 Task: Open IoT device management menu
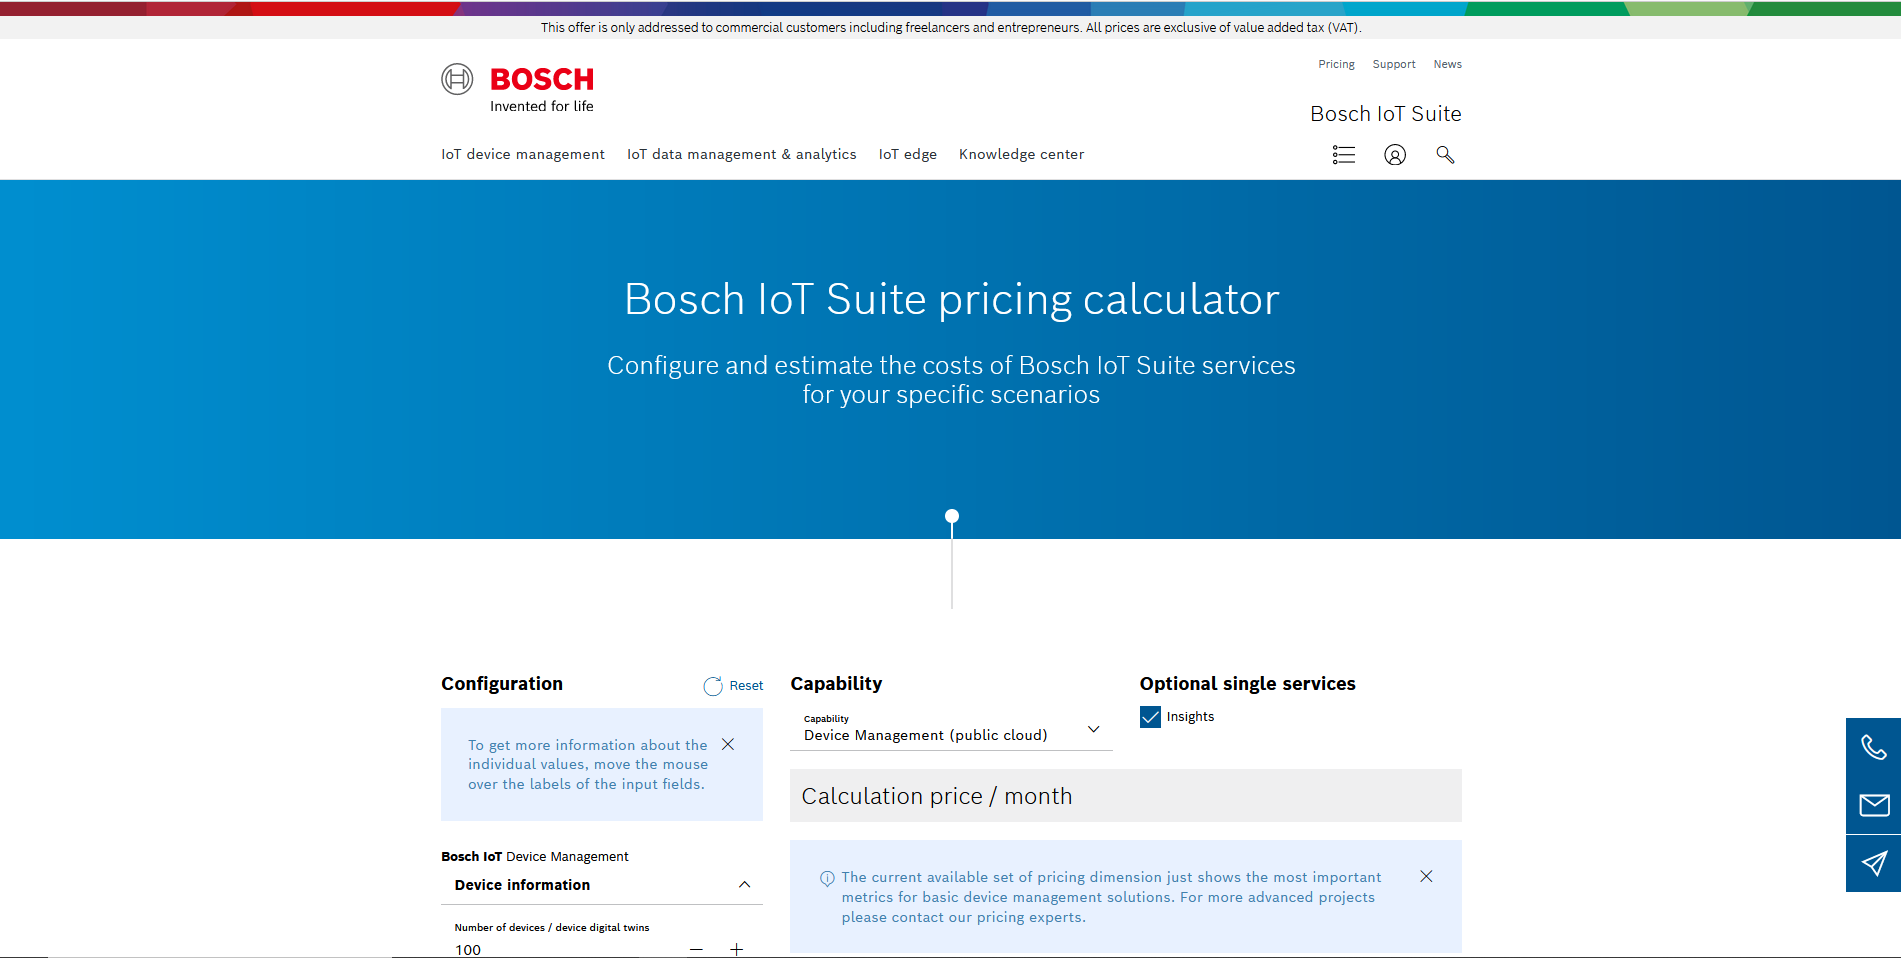(523, 154)
